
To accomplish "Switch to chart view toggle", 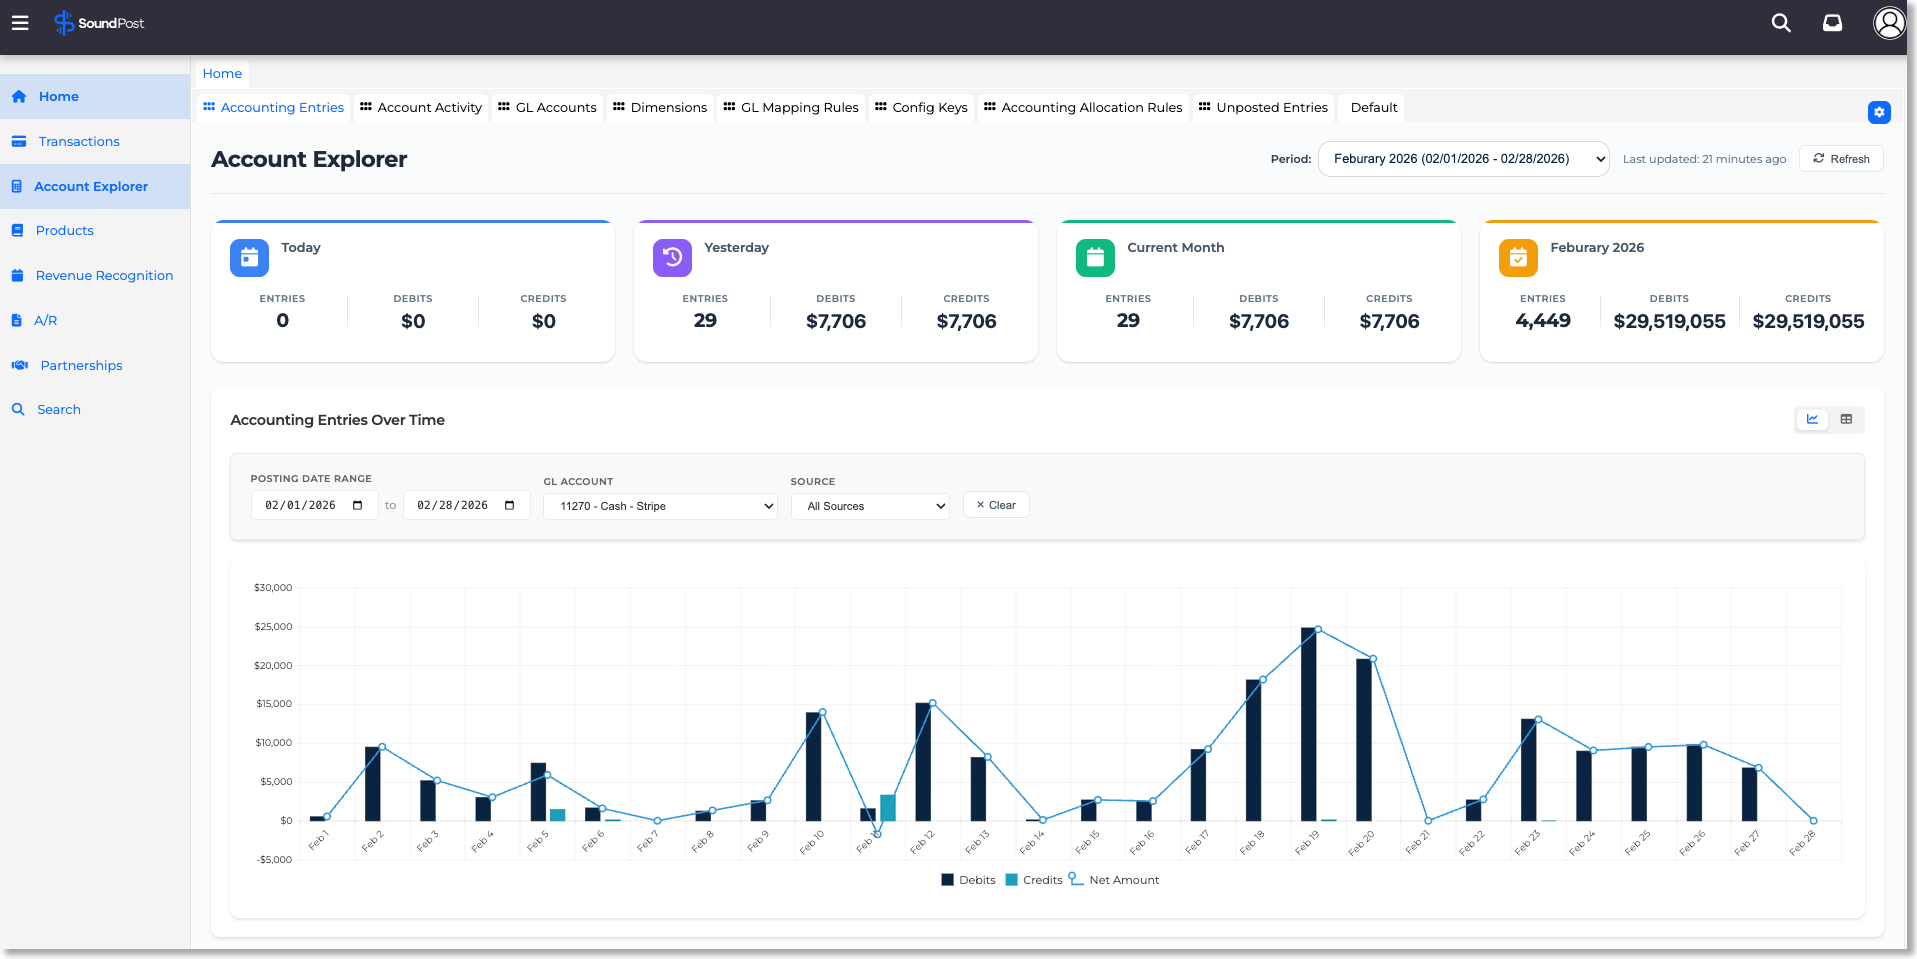I will pos(1812,420).
